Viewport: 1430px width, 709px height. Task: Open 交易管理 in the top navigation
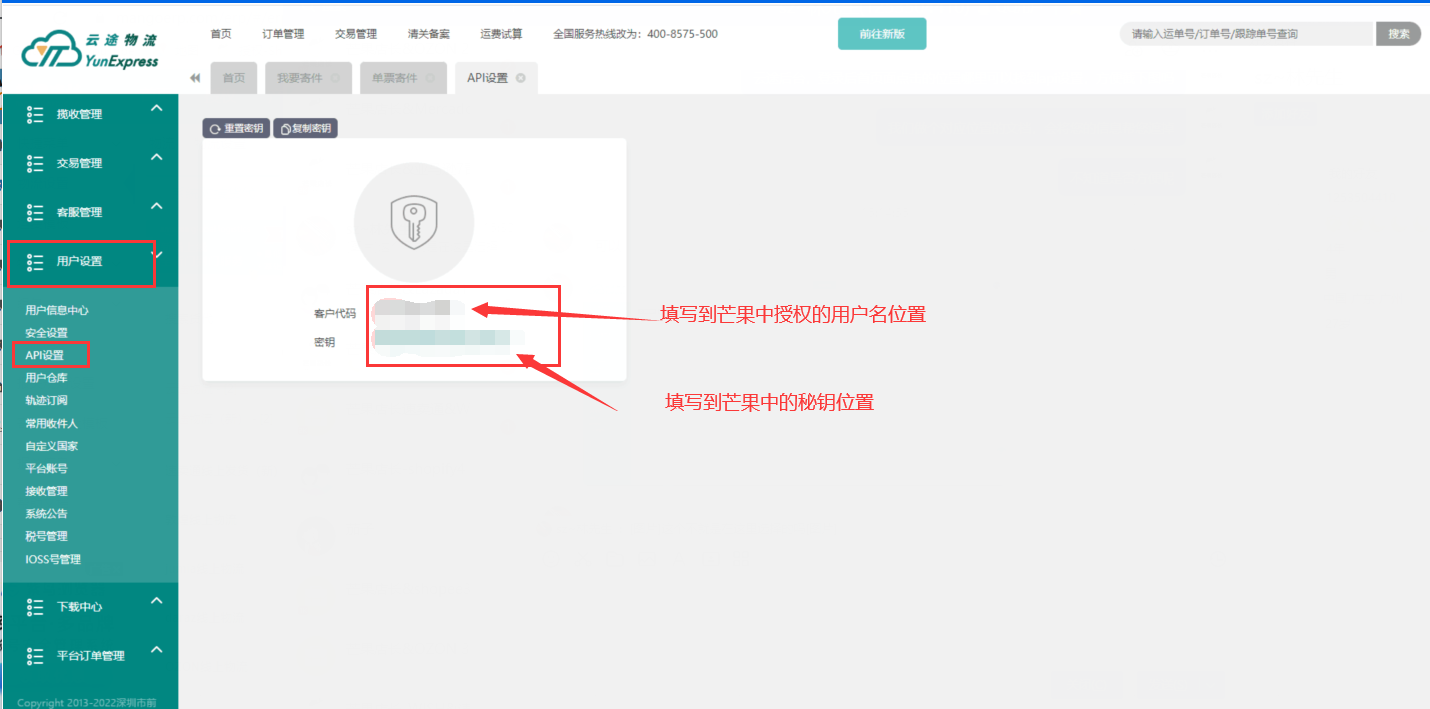point(356,34)
